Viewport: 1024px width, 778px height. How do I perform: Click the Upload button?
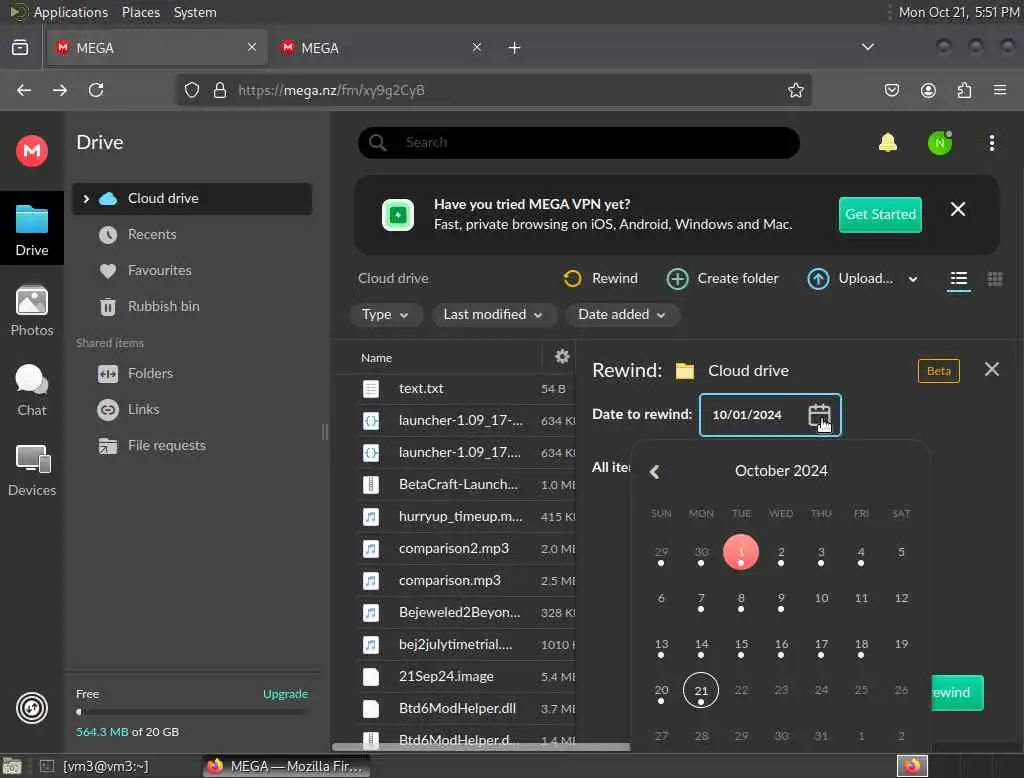click(x=850, y=278)
